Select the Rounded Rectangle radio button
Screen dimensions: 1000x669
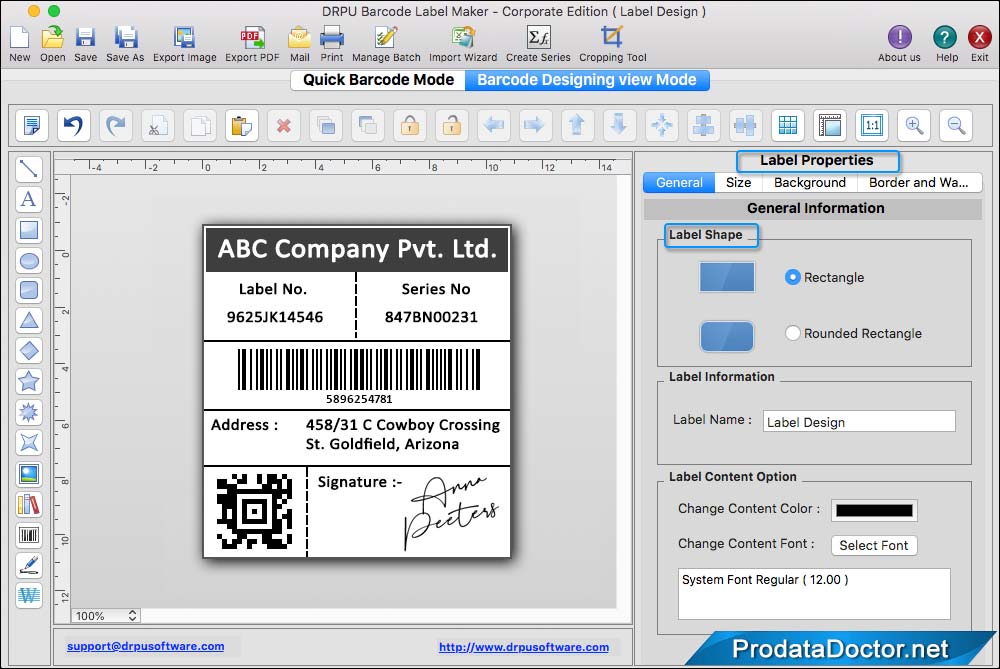[x=792, y=333]
